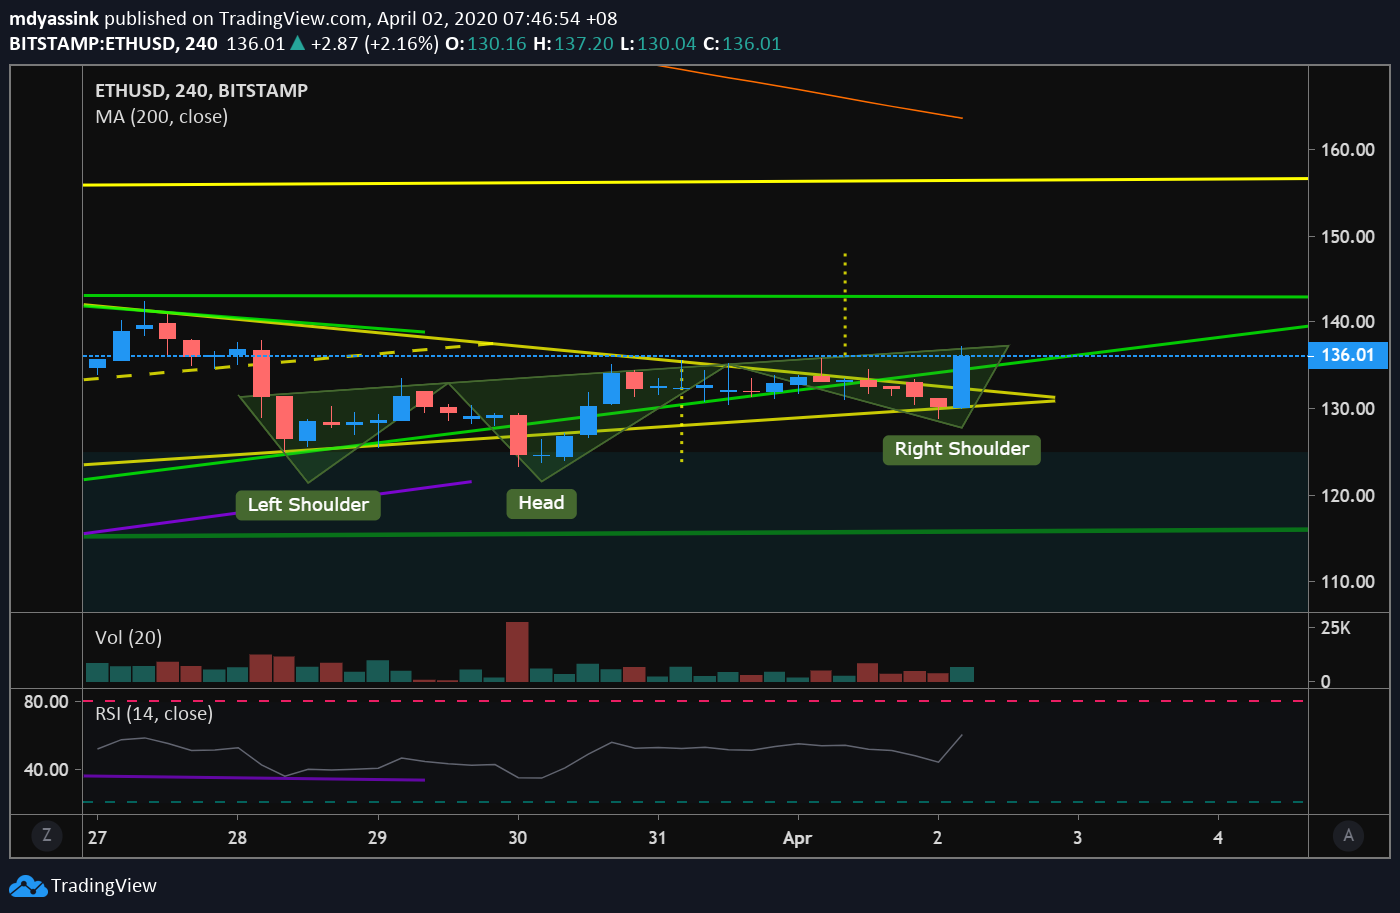Click the 27 date label on time axis
Screen dimensions: 1400x913
pyautogui.click(x=97, y=837)
